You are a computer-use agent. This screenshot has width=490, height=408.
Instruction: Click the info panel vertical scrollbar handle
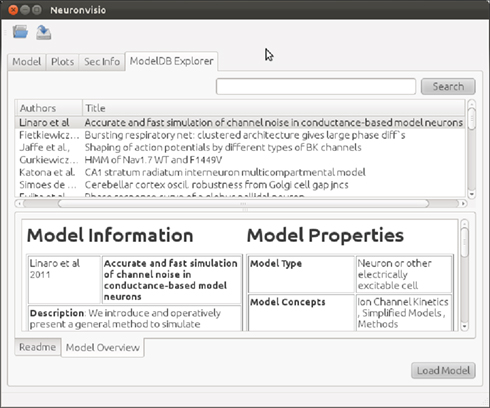[x=464, y=242]
